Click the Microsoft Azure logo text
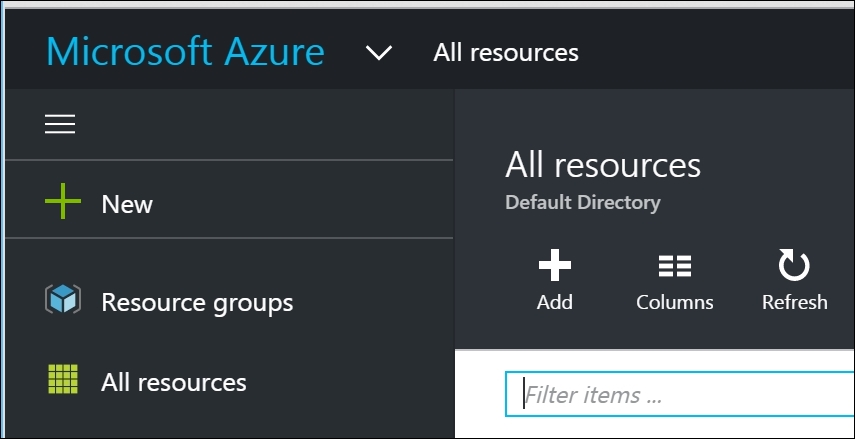Image resolution: width=855 pixels, height=439 pixels. pyautogui.click(x=185, y=52)
